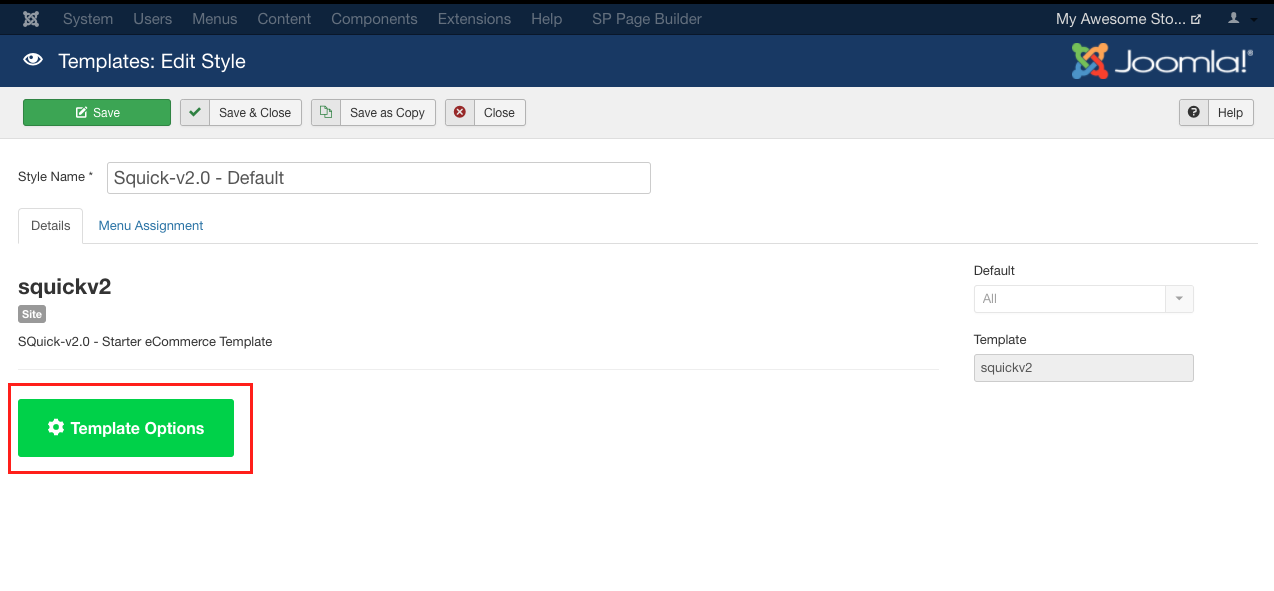Click the 'Style Name *' field label
The height and width of the screenshot is (591, 1274).
point(55,177)
